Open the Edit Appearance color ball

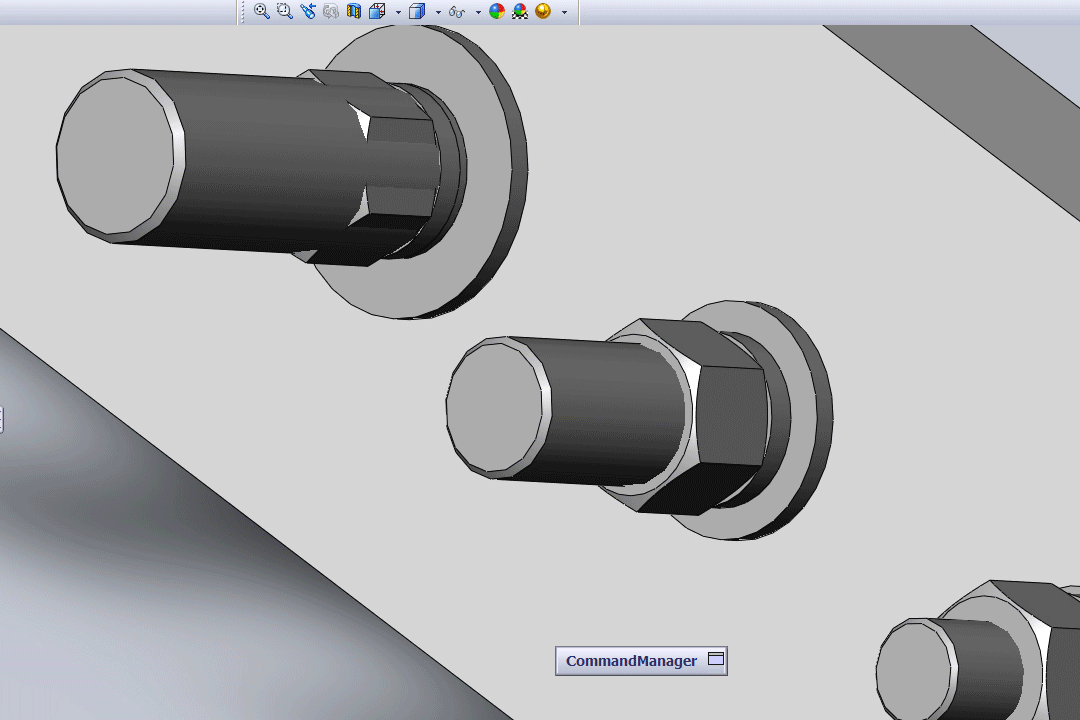click(497, 11)
